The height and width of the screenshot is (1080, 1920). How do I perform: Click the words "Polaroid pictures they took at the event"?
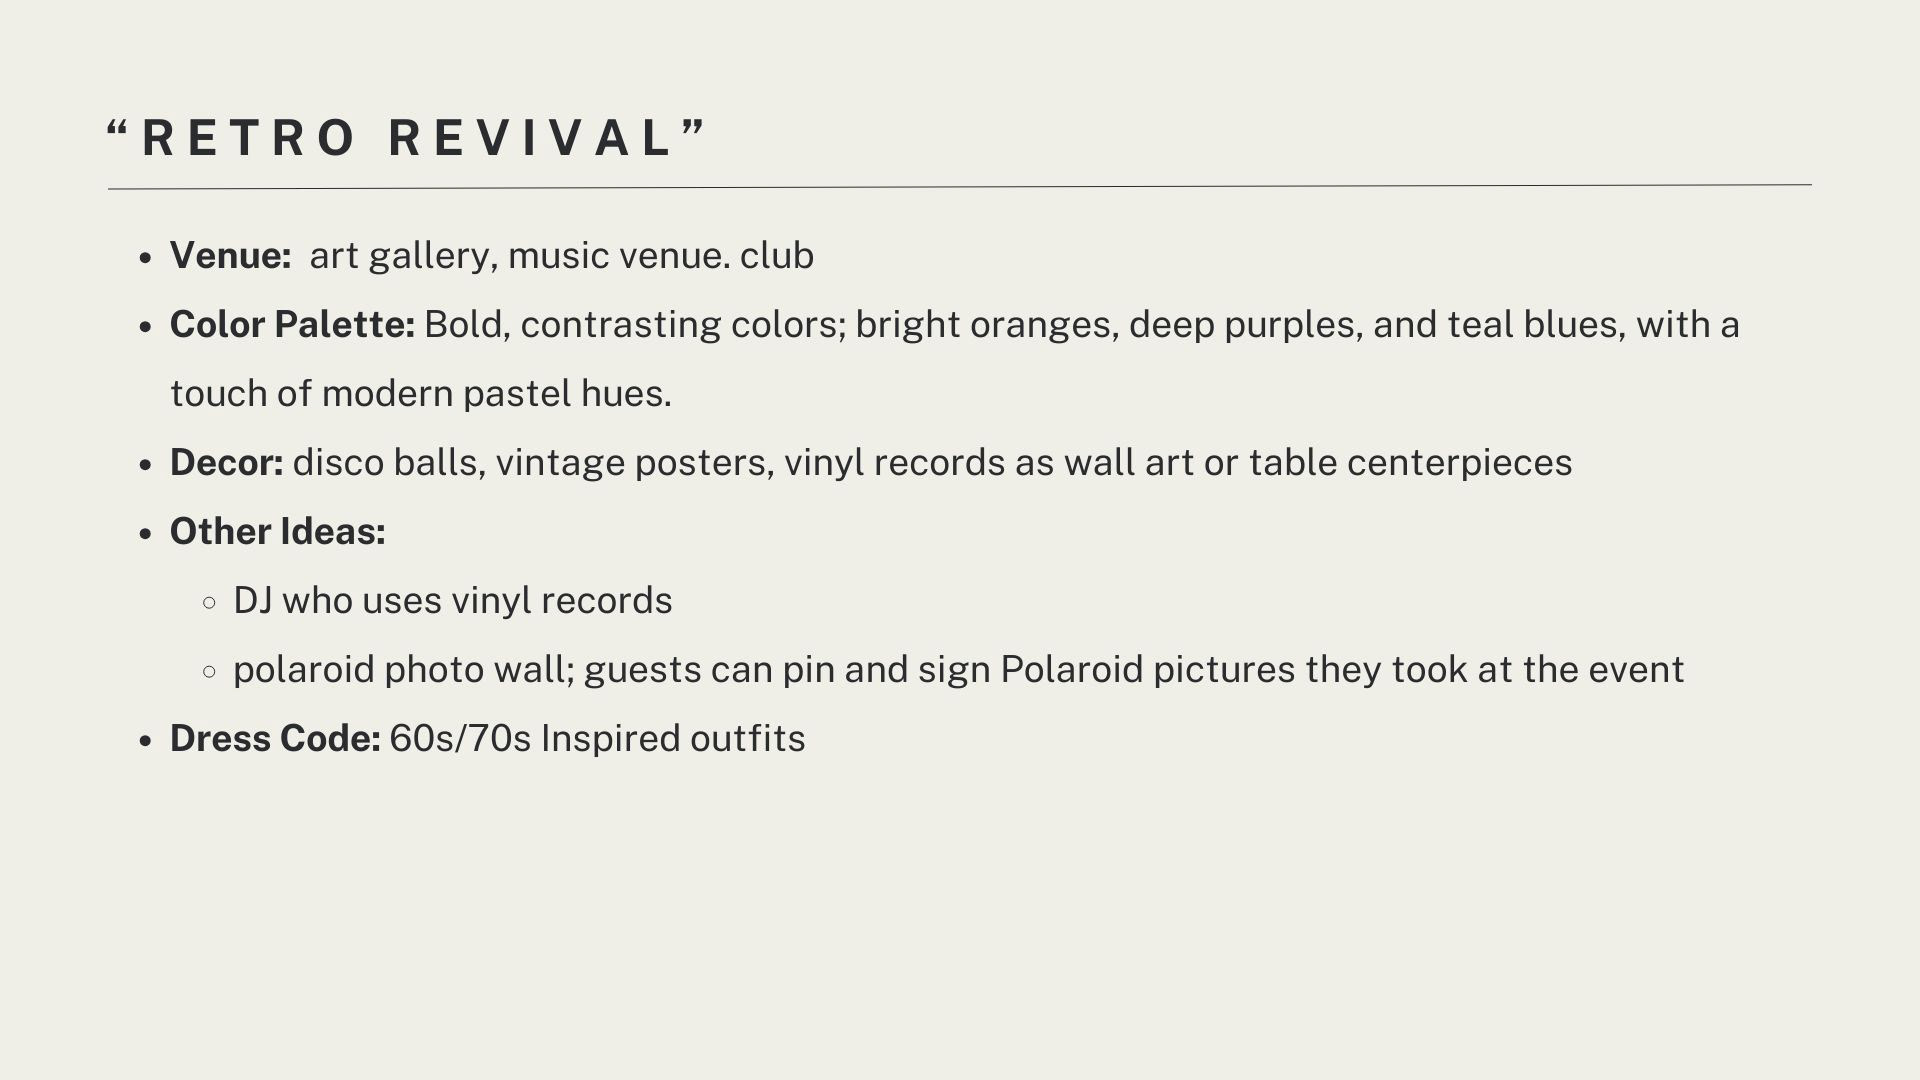click(1342, 670)
